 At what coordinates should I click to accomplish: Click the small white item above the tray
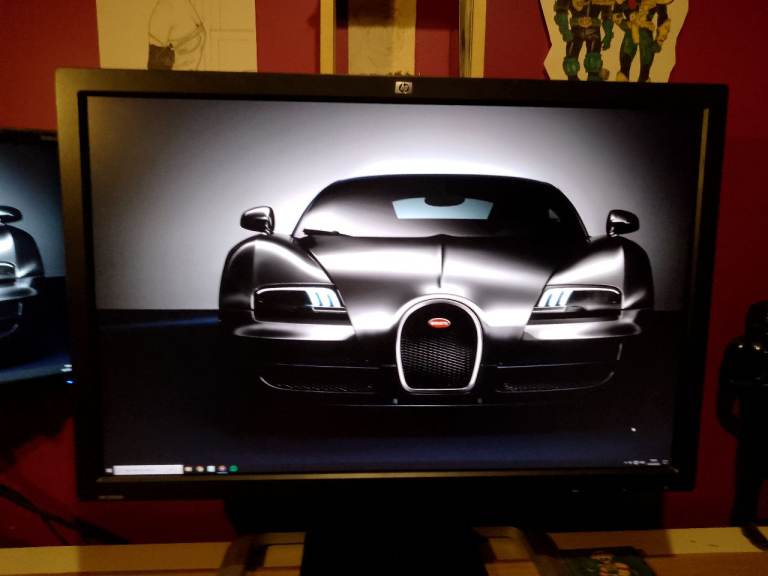634,431
